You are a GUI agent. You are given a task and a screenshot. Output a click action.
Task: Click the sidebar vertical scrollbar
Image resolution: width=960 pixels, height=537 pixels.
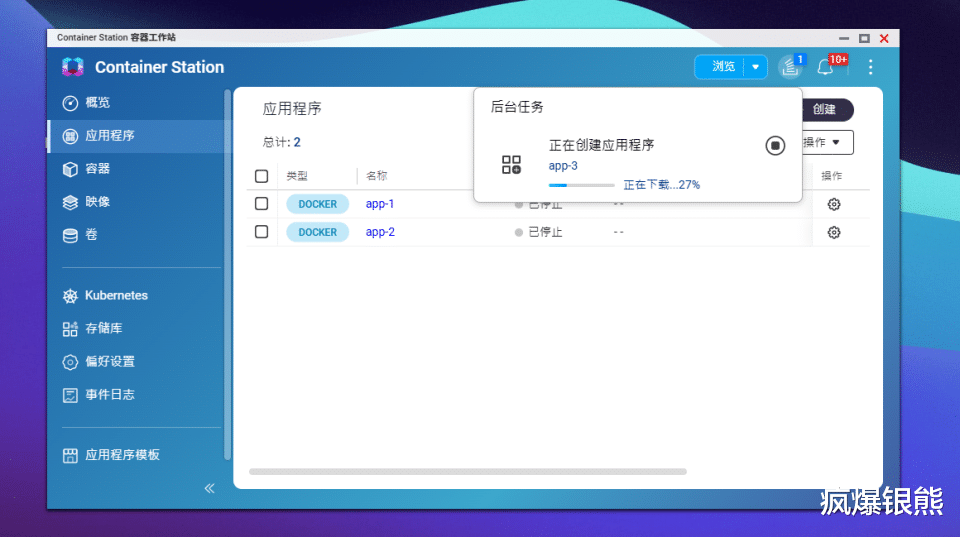click(228, 274)
